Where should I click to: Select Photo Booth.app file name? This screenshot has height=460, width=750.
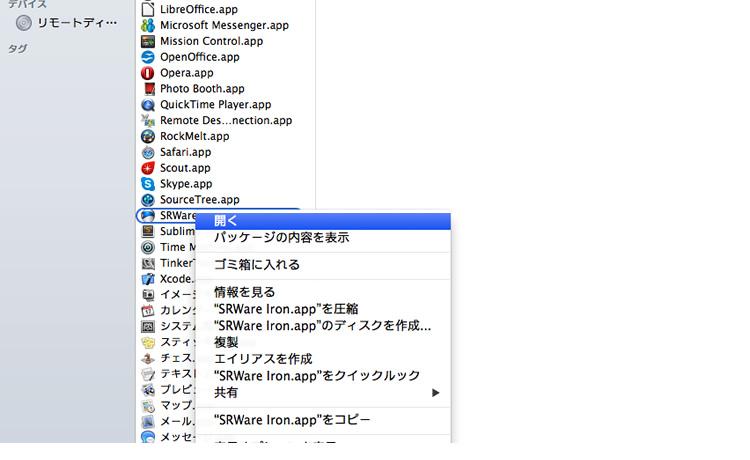tap(202, 89)
